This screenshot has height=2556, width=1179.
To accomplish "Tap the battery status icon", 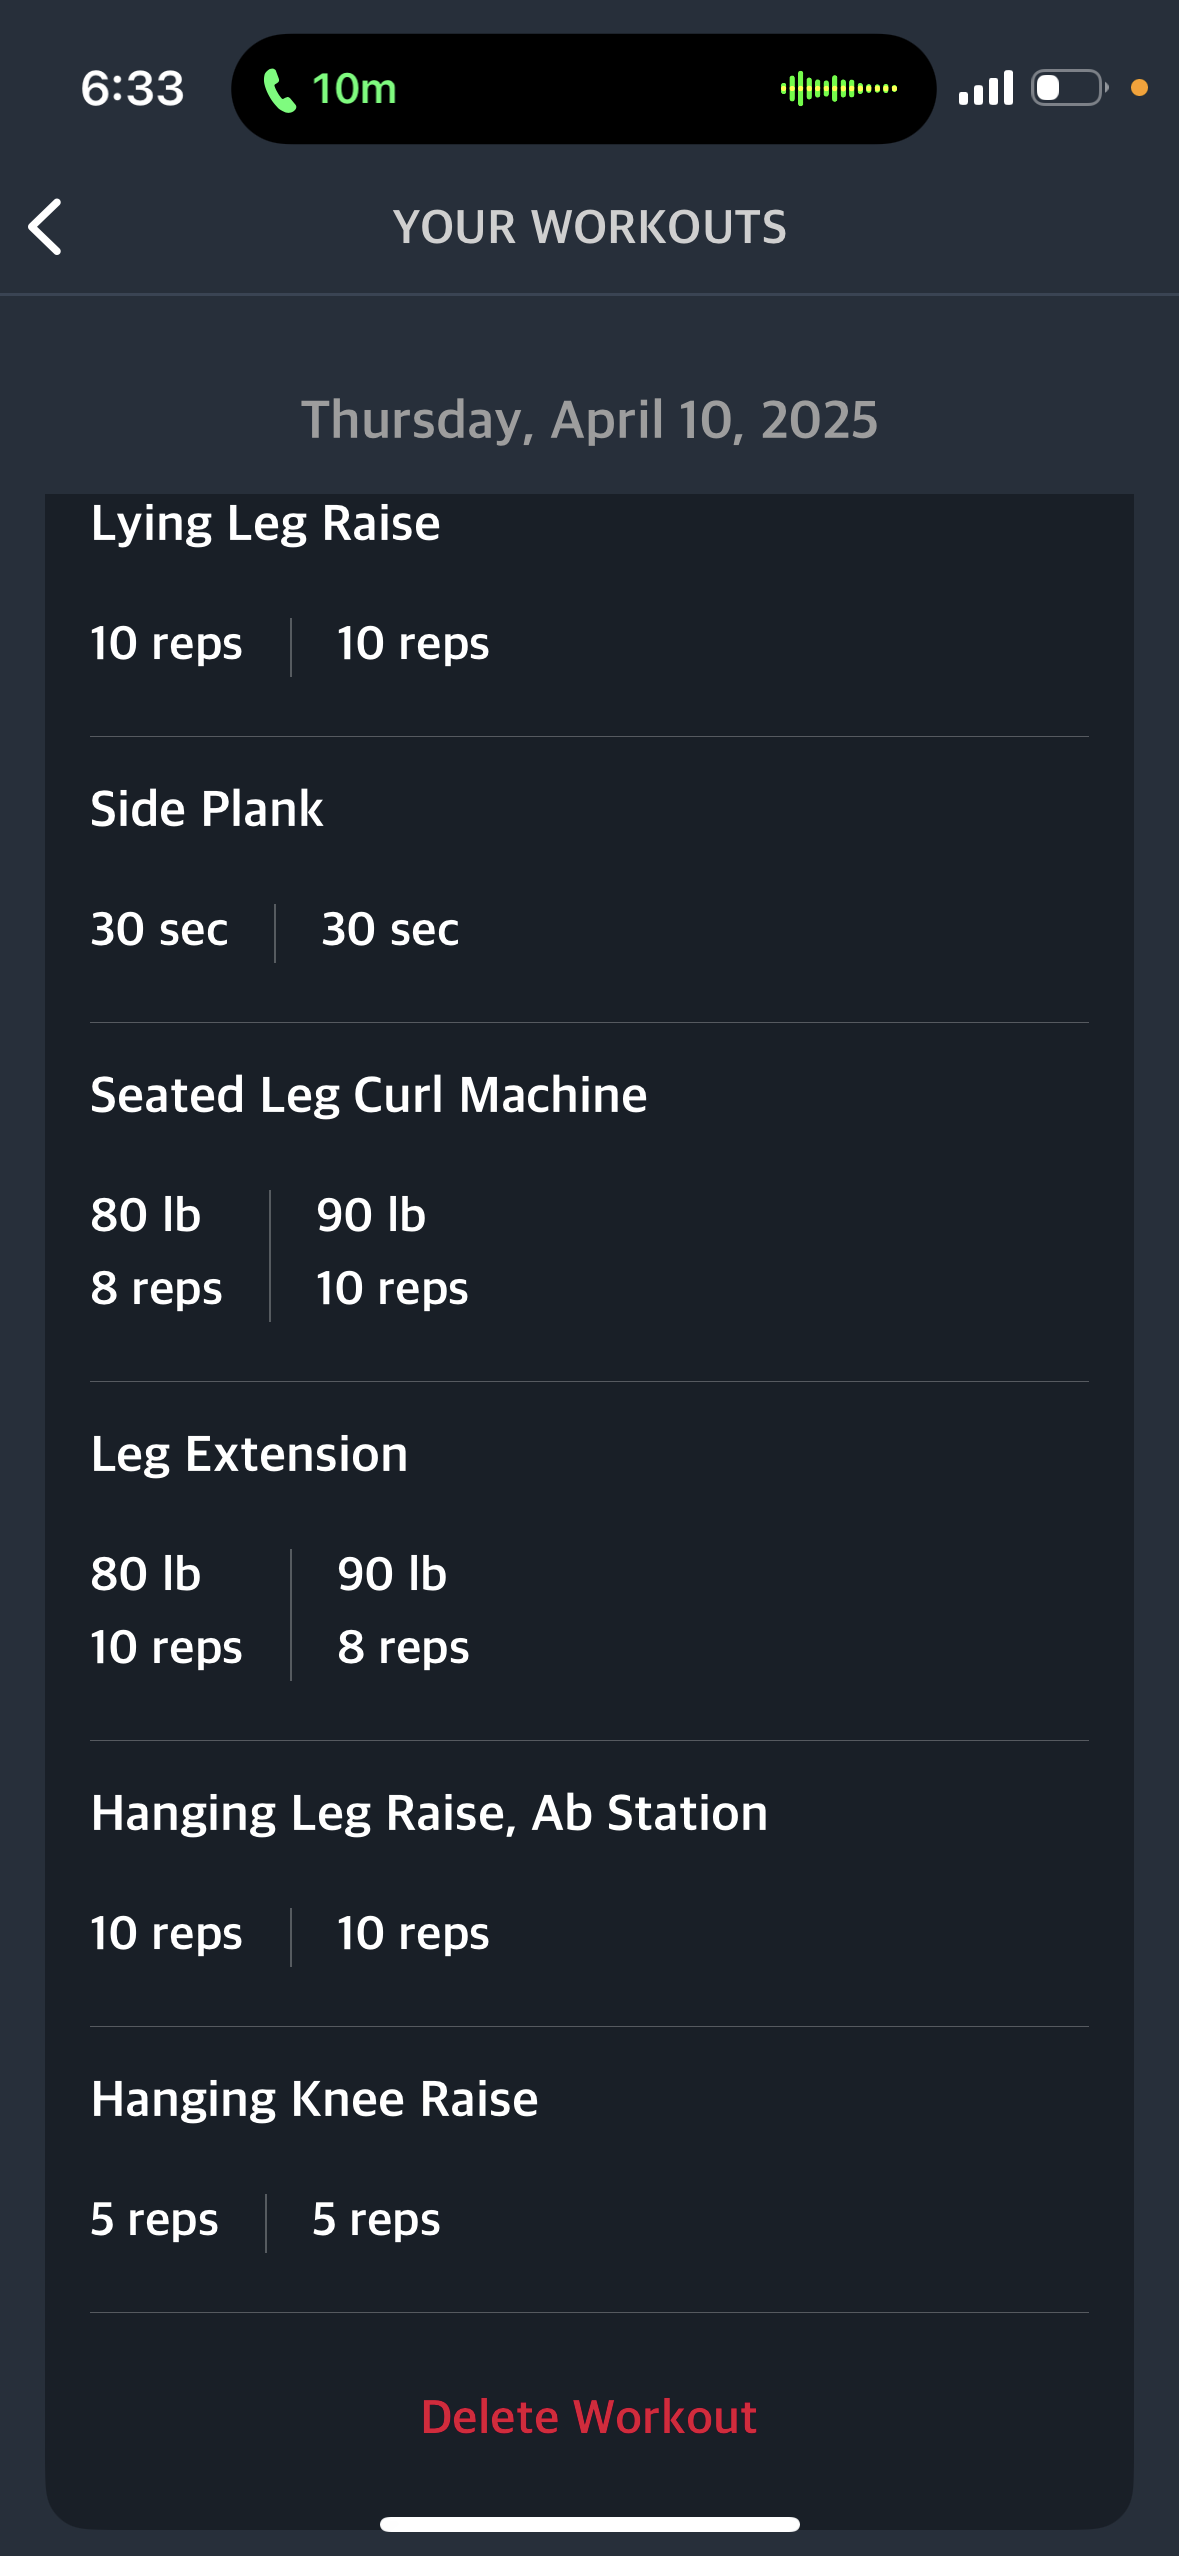I will [1069, 88].
